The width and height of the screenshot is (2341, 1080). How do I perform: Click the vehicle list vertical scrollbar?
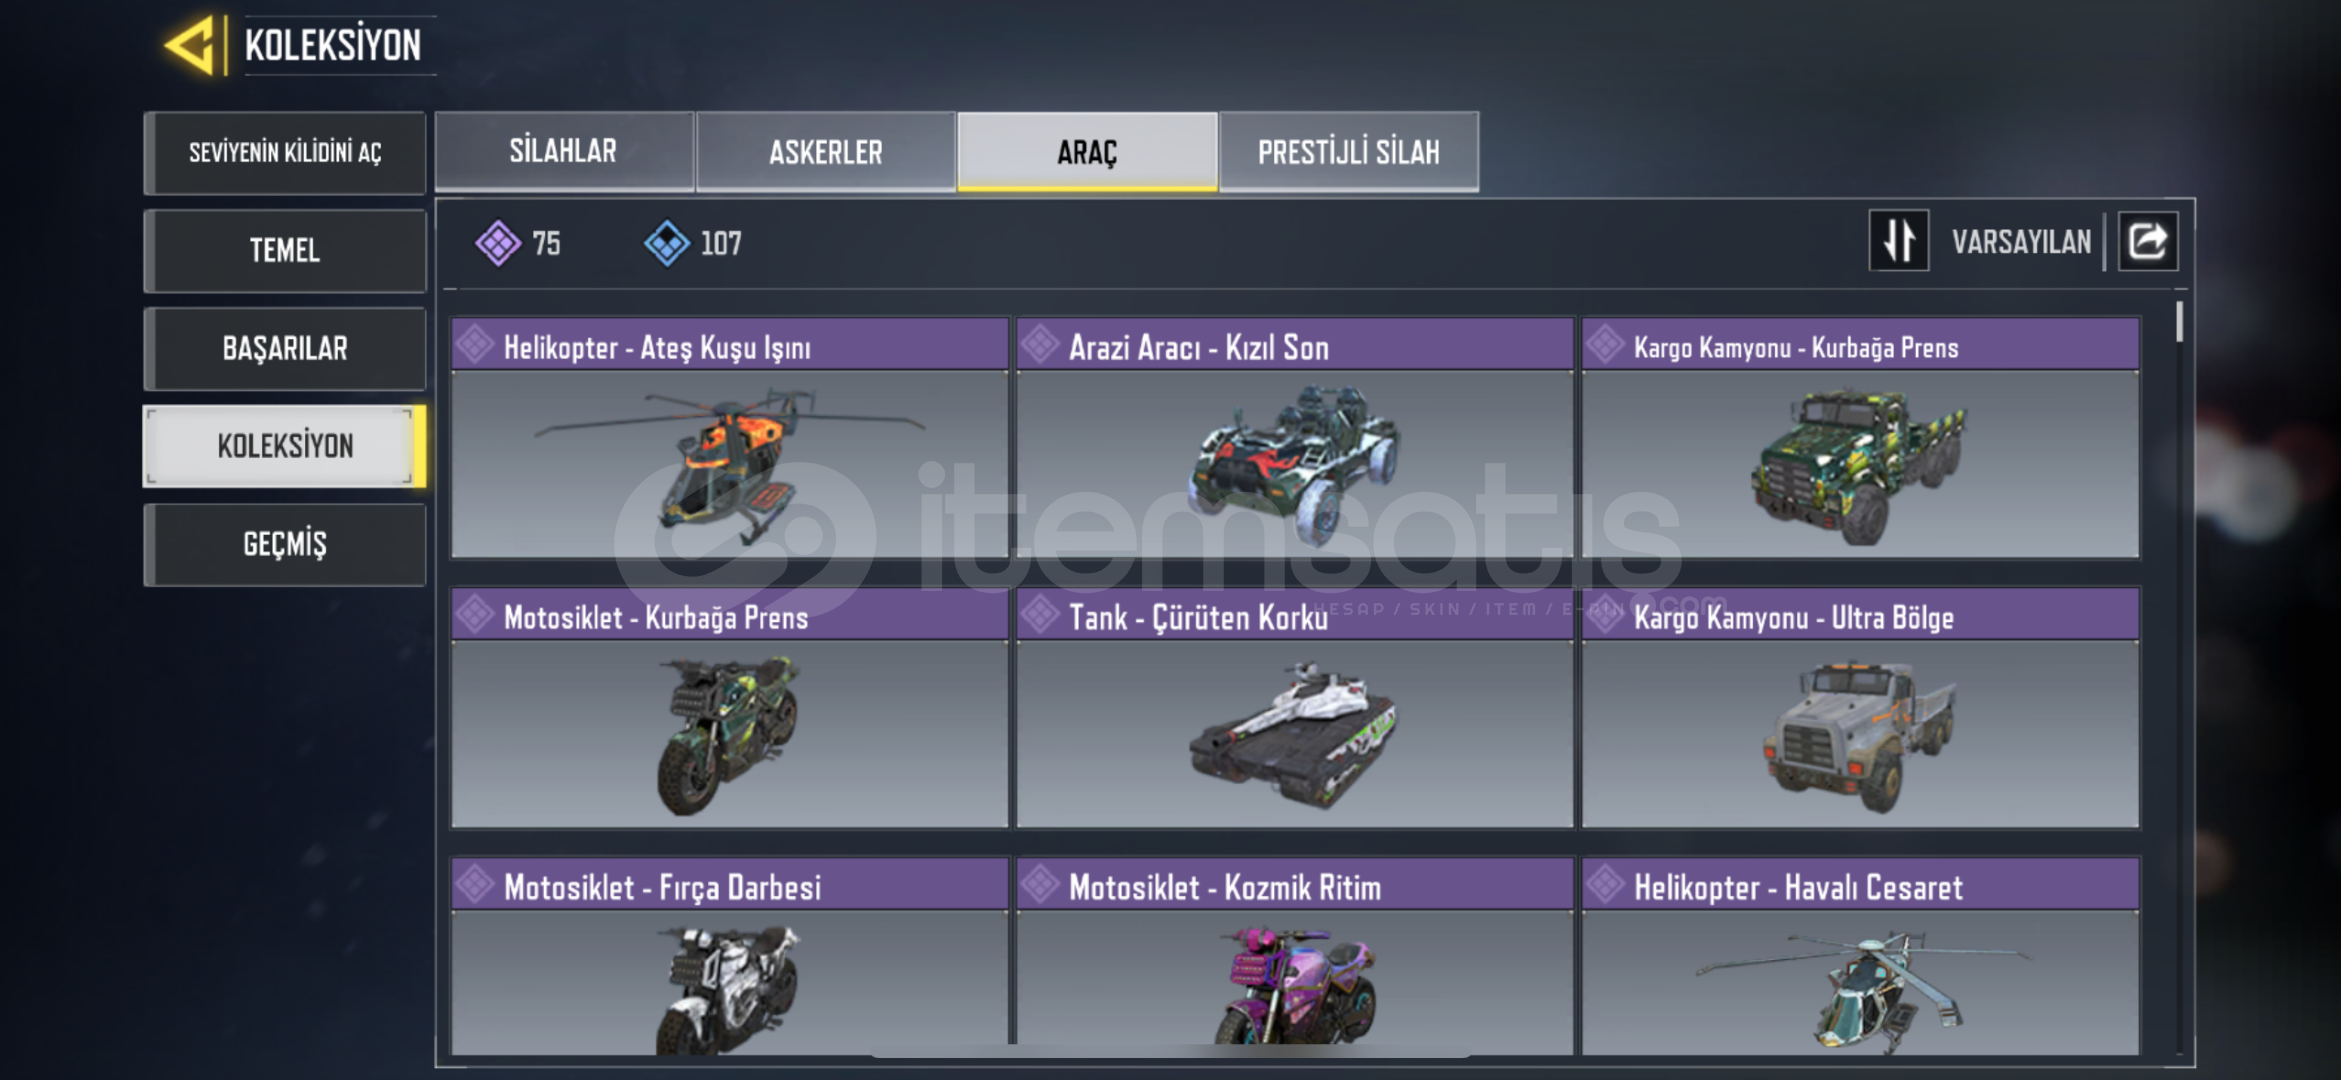[2179, 676]
